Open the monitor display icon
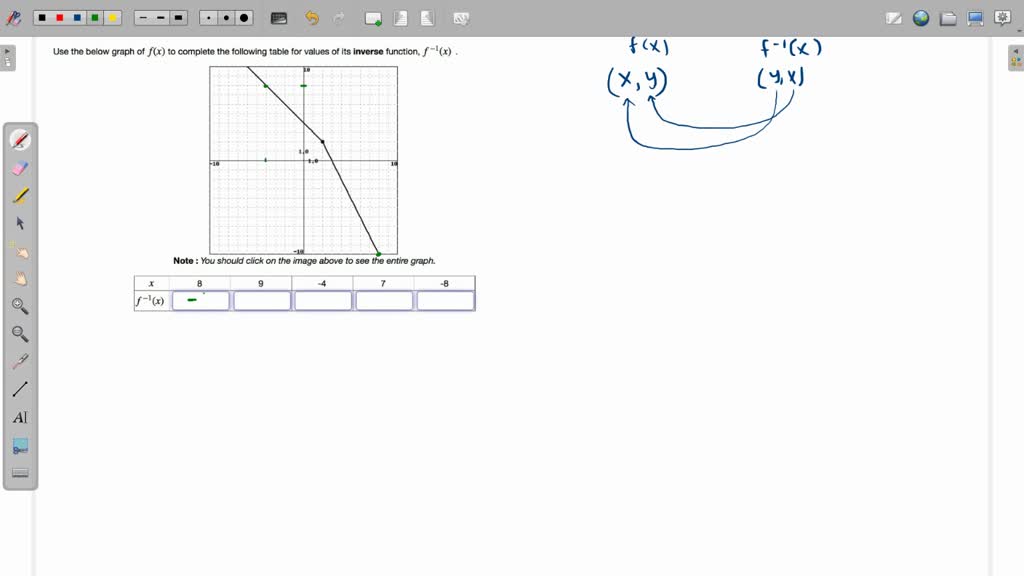Screen dimensions: 1024x576 pos(974,17)
